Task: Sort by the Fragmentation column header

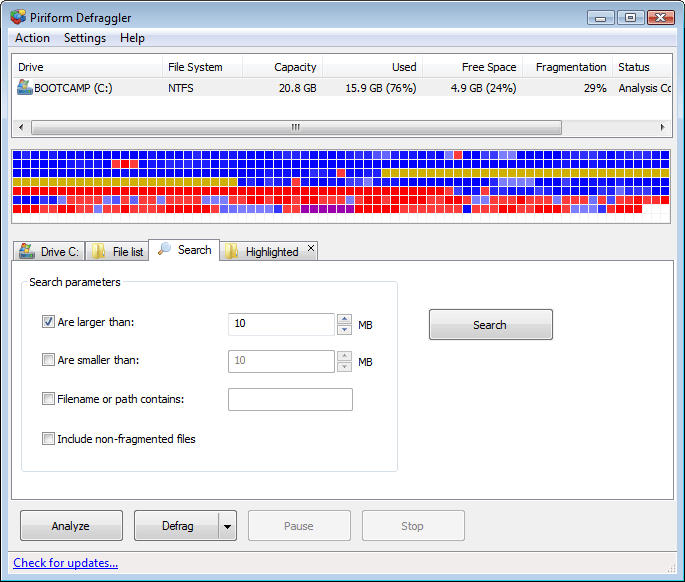Action: 567,67
